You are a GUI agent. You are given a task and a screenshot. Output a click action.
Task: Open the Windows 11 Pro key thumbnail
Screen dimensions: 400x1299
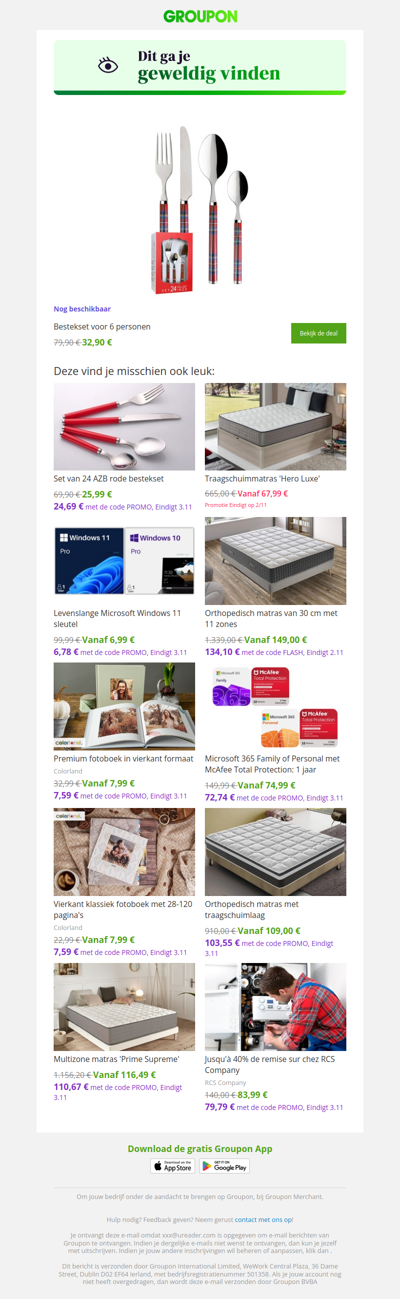tap(124, 562)
